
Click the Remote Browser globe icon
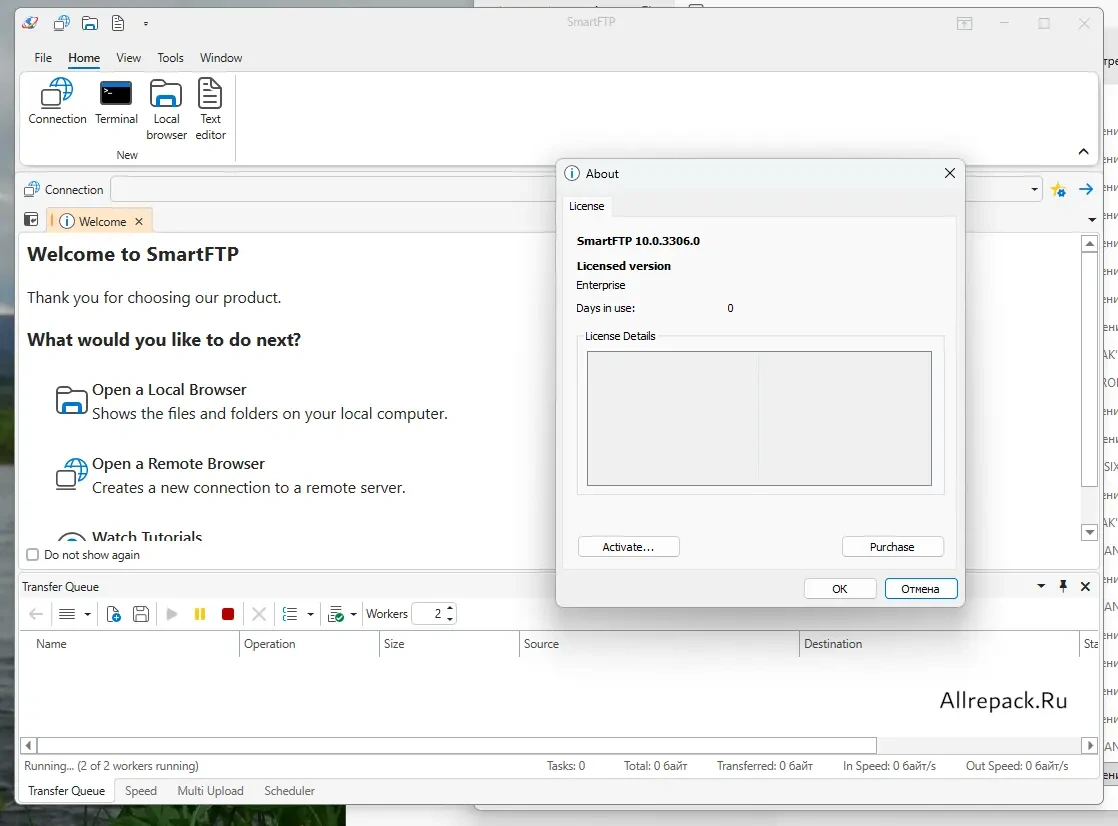[71, 474]
